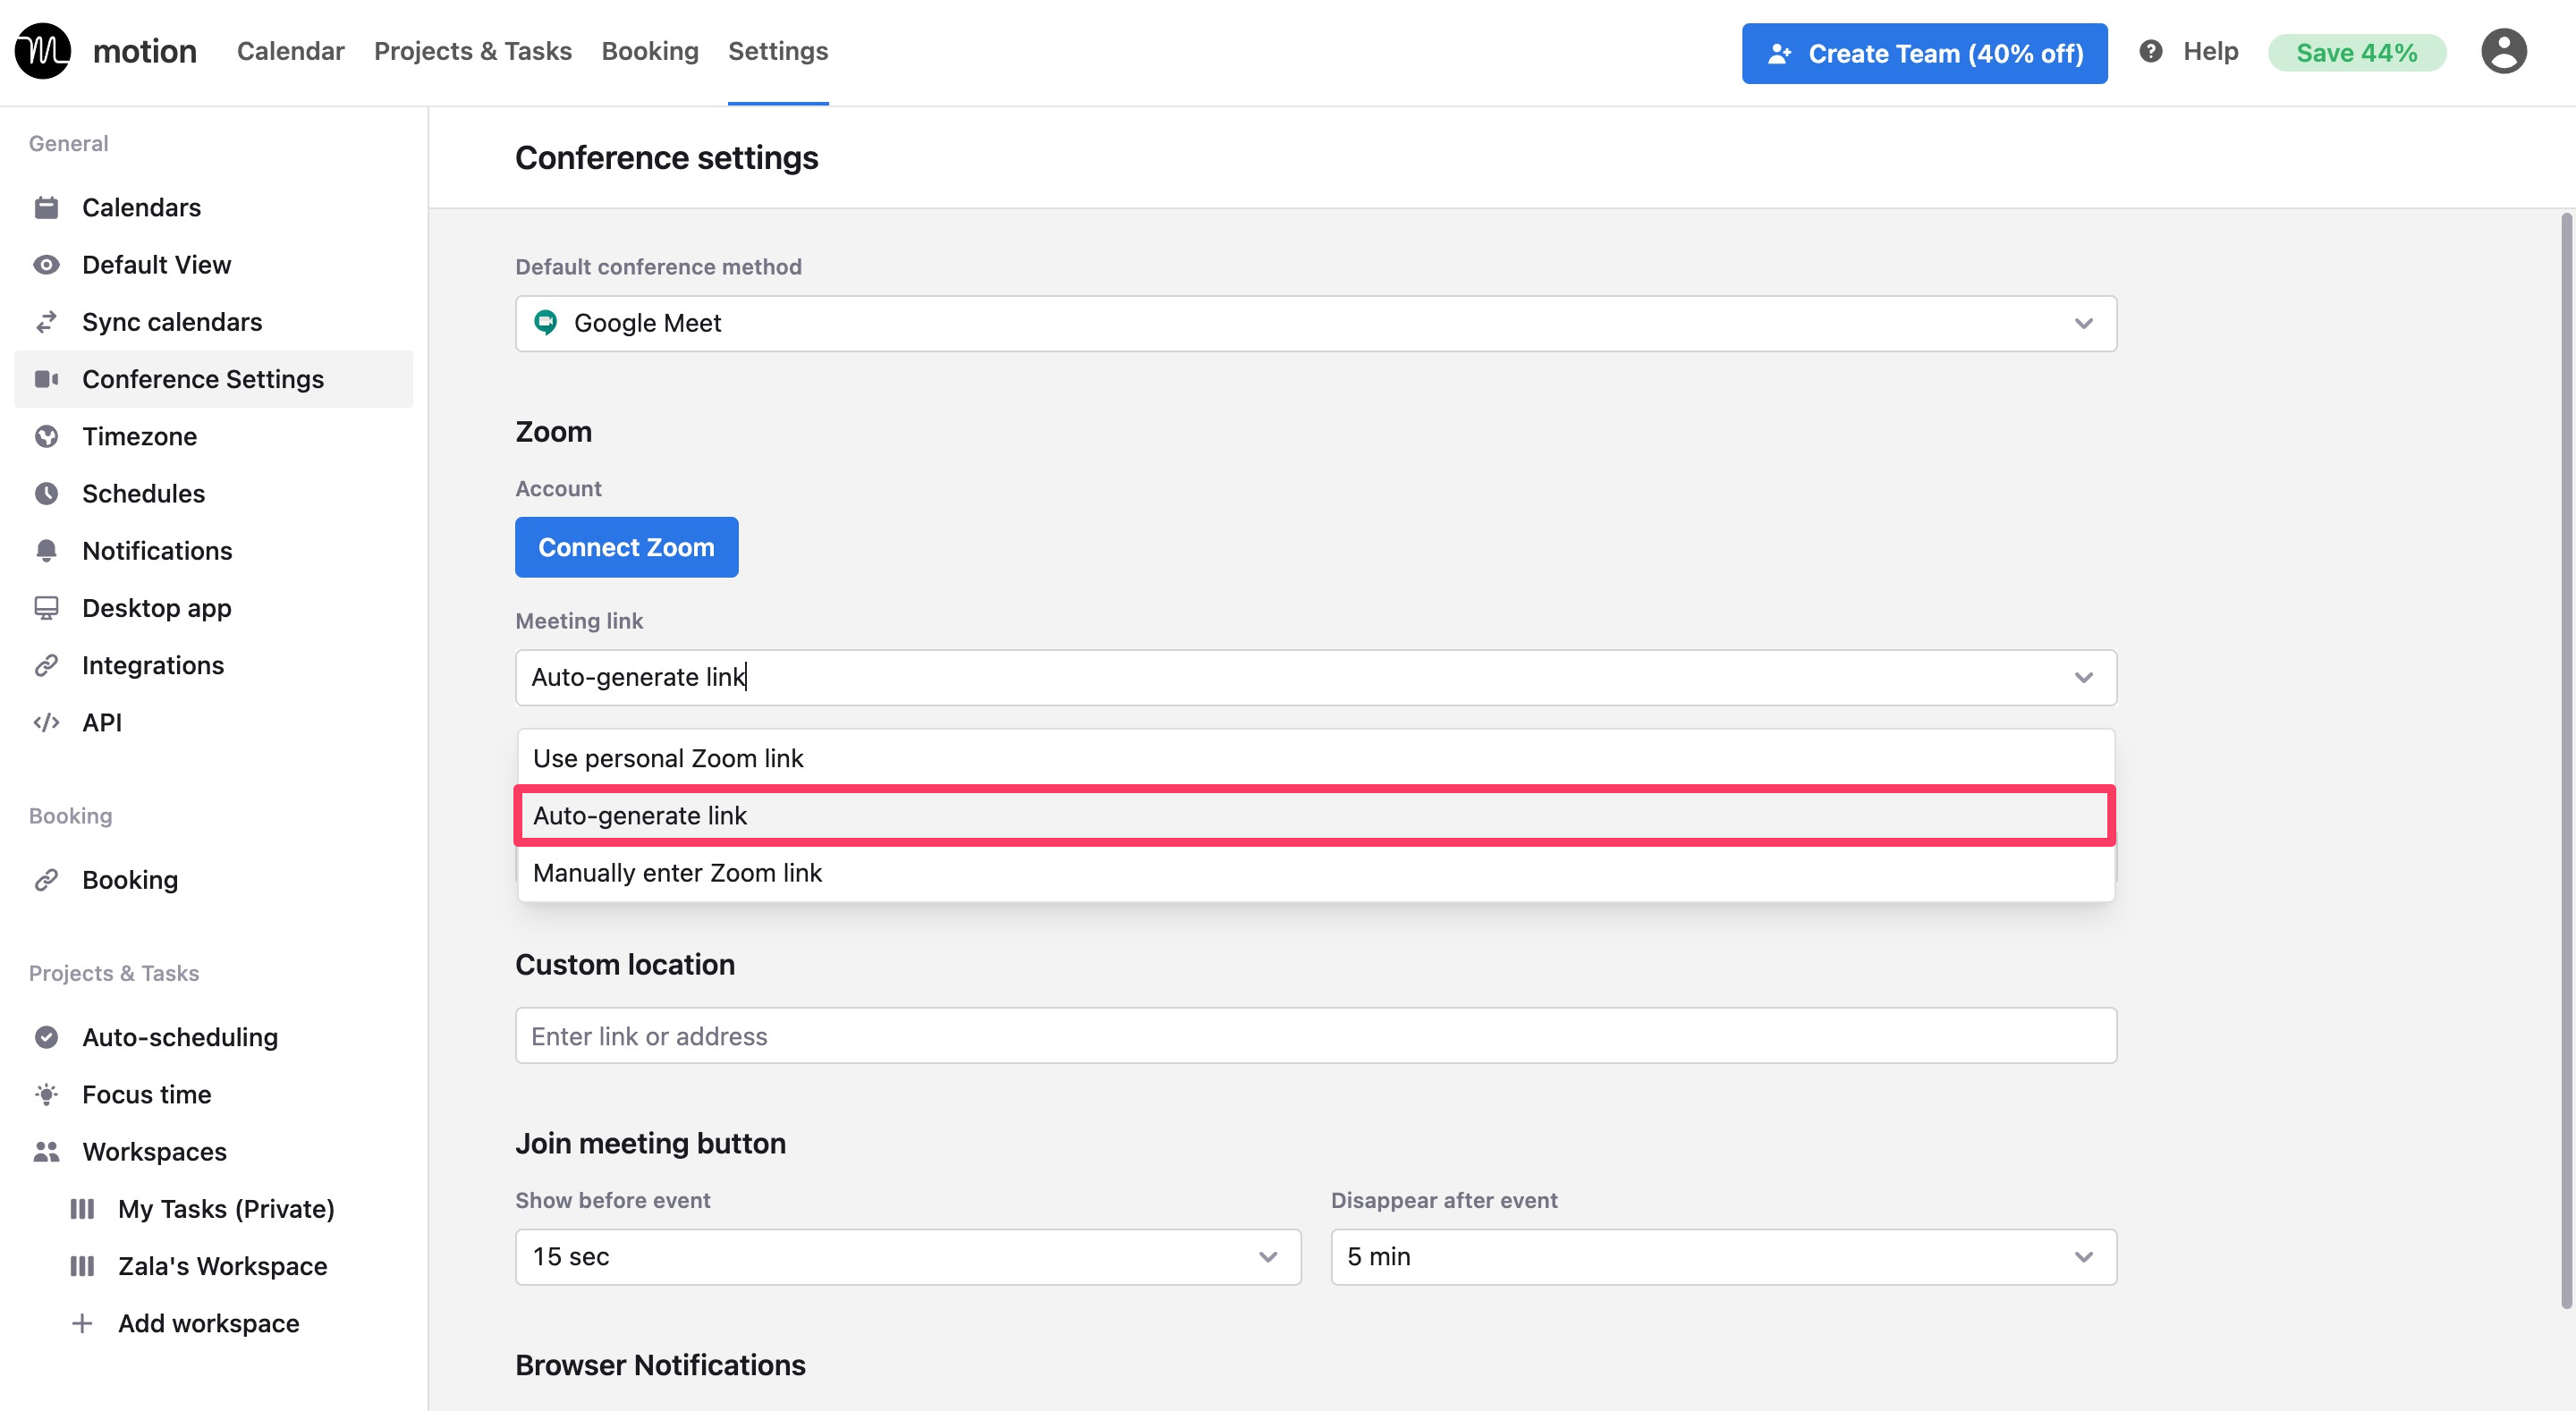
Task: Open Focus time settings page
Action: [x=213, y=1094]
